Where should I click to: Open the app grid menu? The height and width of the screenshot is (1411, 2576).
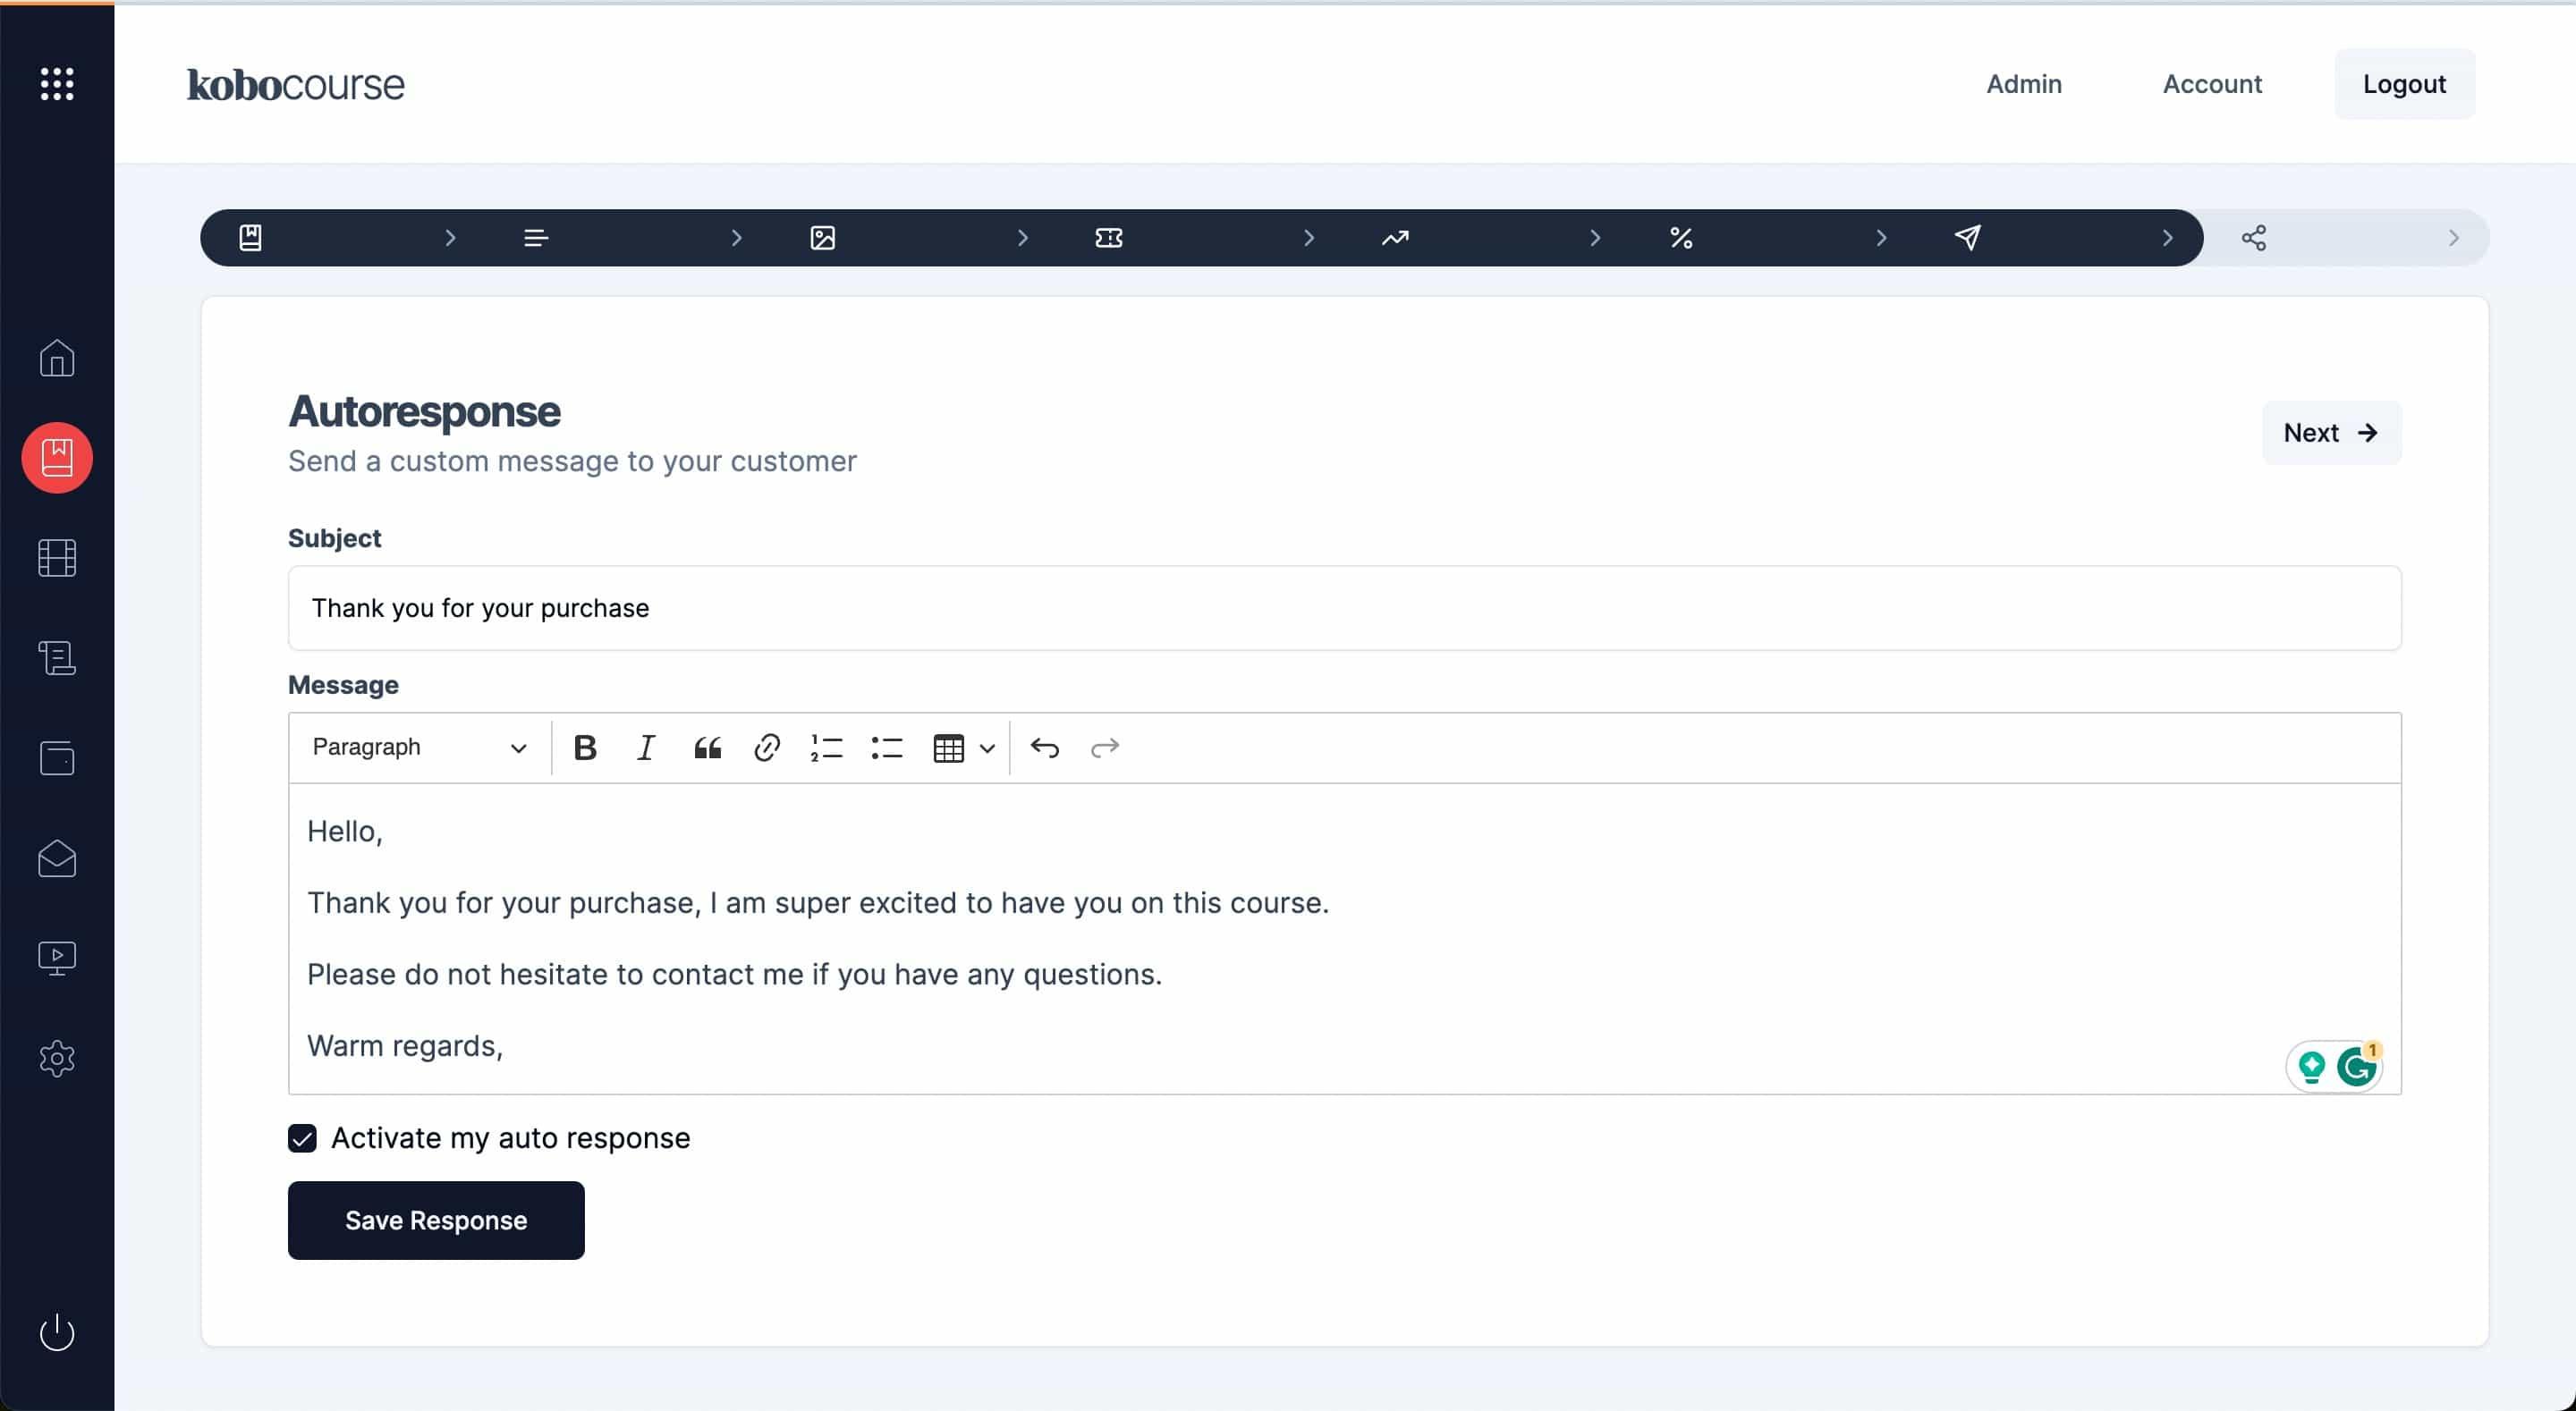click(57, 84)
